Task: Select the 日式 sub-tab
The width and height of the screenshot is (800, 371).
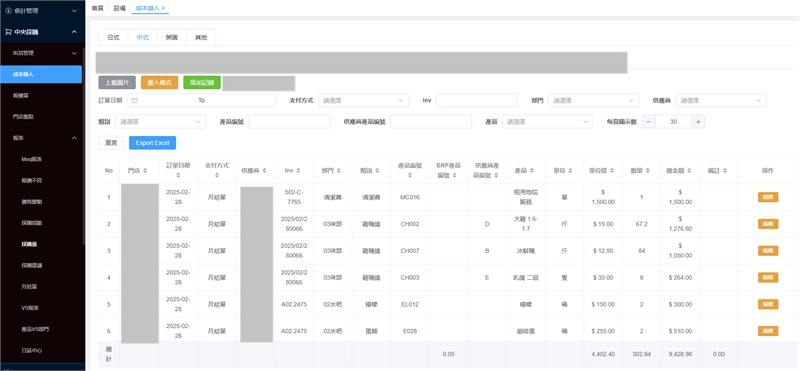Action: 113,37
